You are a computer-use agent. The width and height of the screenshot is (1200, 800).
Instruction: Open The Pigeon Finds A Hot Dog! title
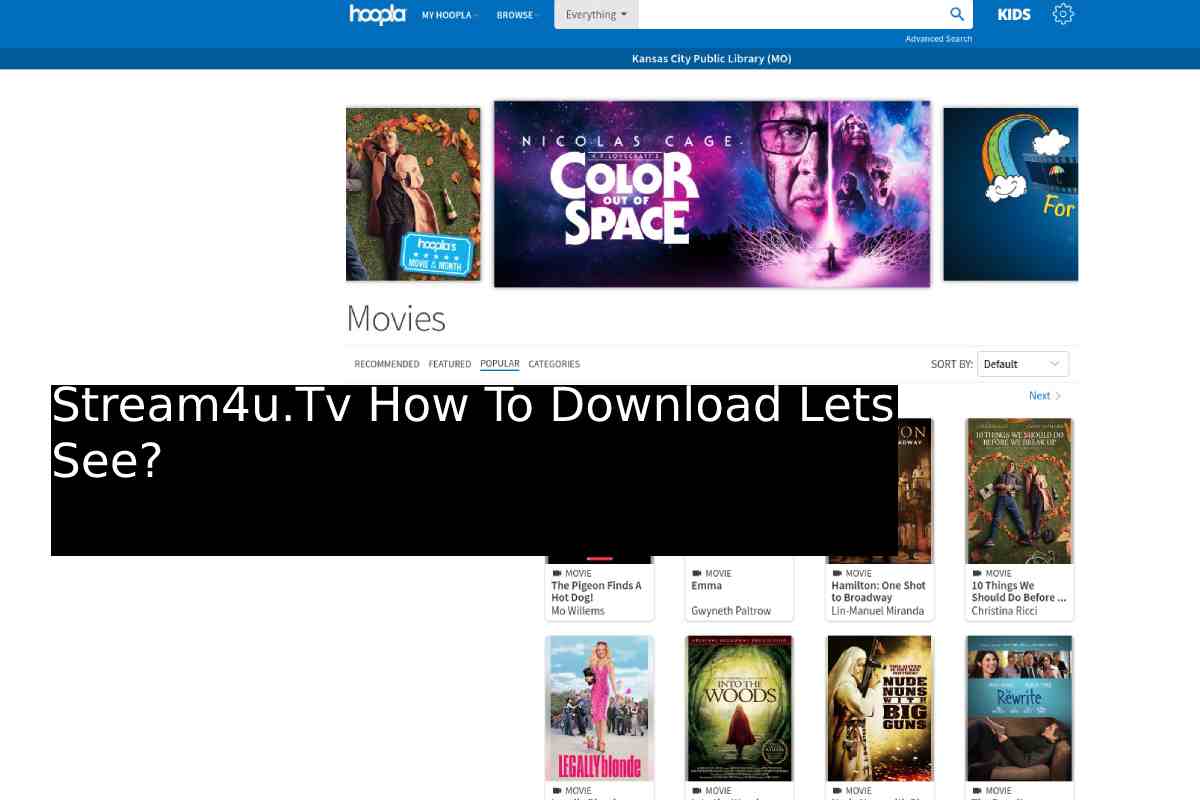tap(597, 591)
